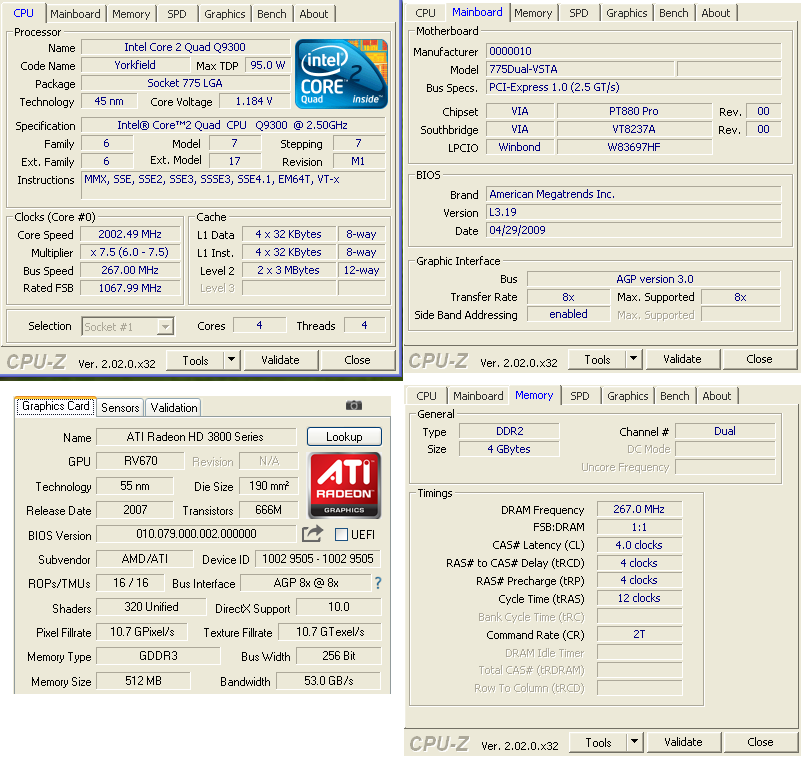The image size is (802, 757).
Task: Go to About tab in Memory window
Action: pos(717,396)
